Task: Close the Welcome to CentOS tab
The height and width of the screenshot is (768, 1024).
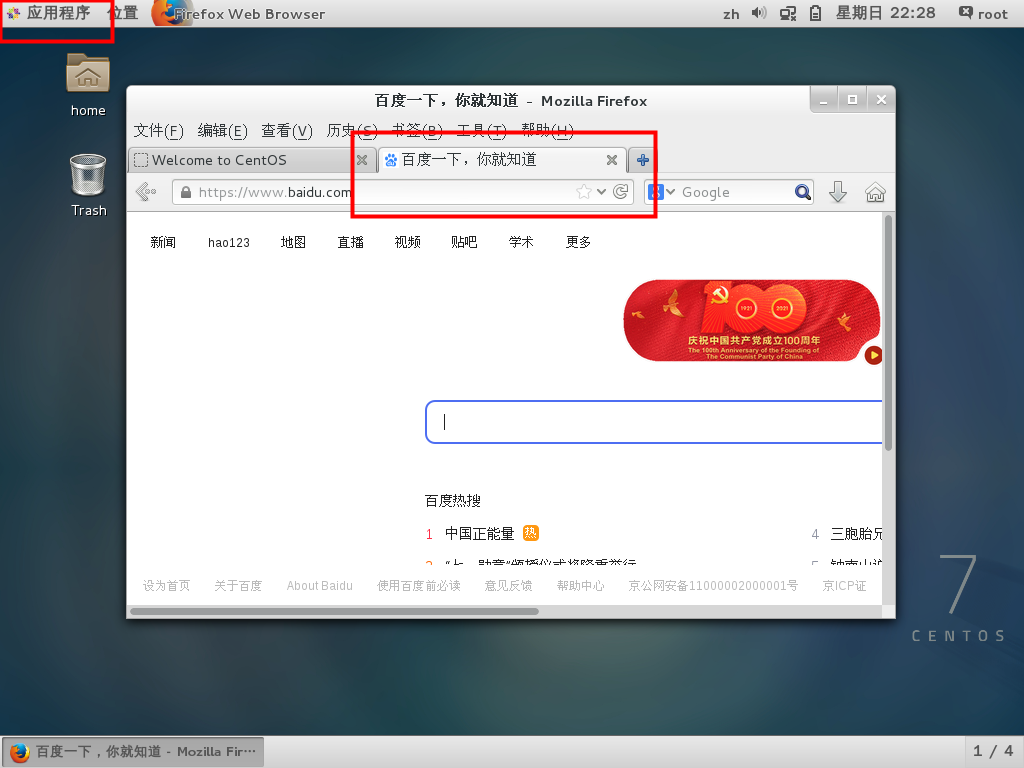Action: coord(362,160)
